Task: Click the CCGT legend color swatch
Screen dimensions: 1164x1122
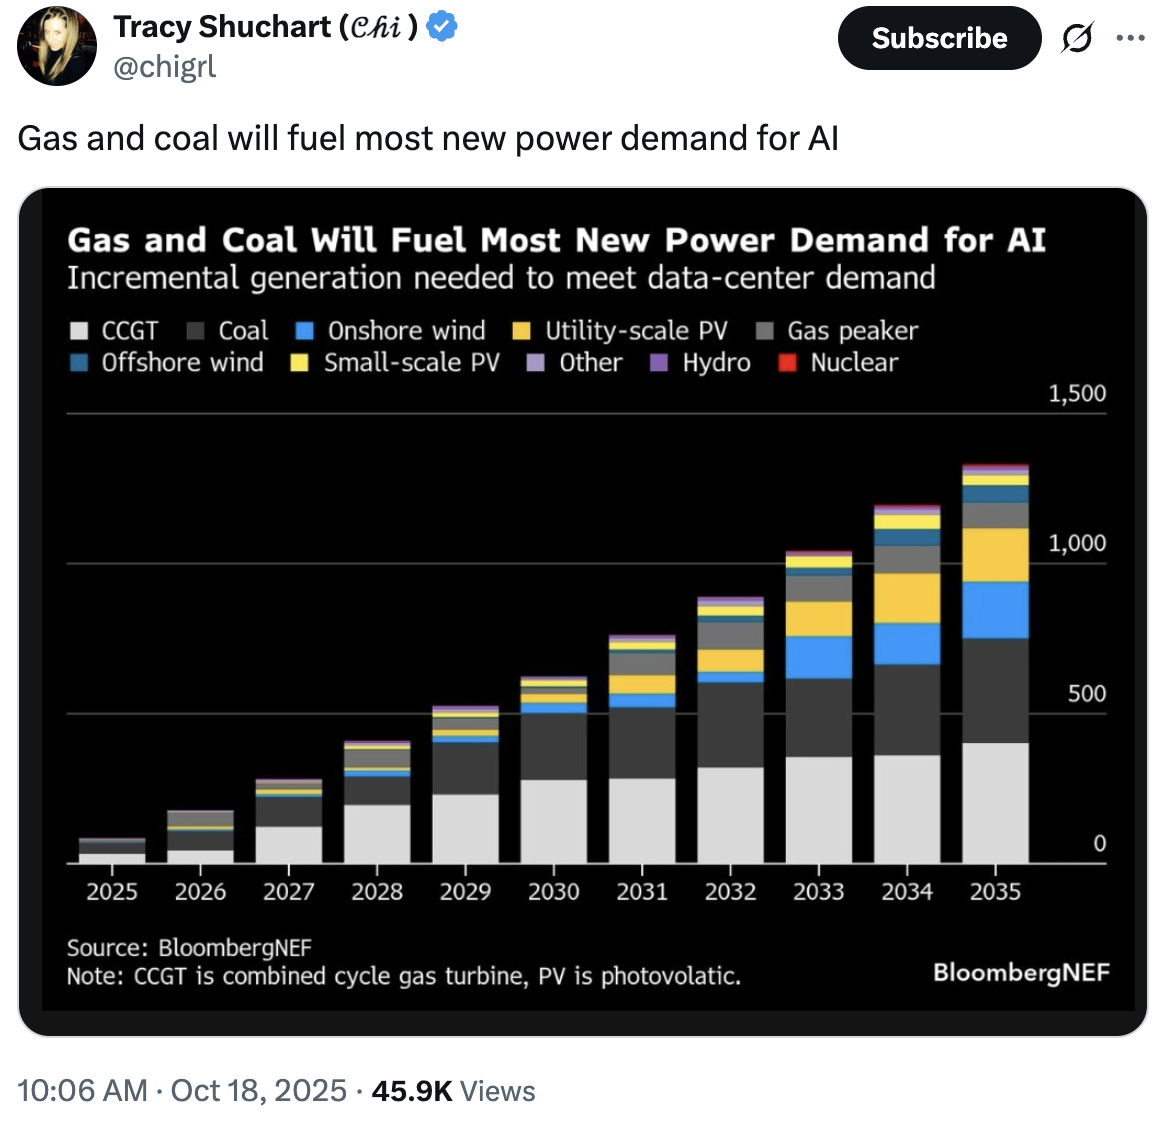Action: [x=79, y=331]
